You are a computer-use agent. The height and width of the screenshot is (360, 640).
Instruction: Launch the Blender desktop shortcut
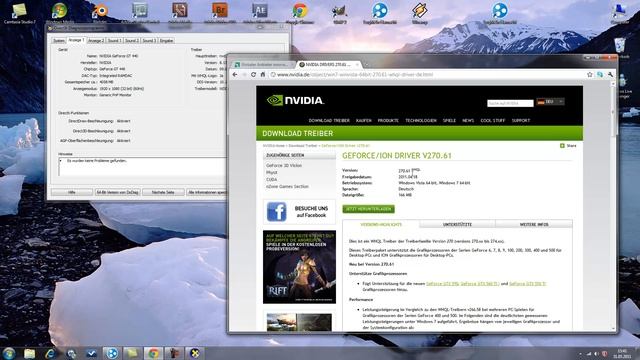click(x=100, y=12)
